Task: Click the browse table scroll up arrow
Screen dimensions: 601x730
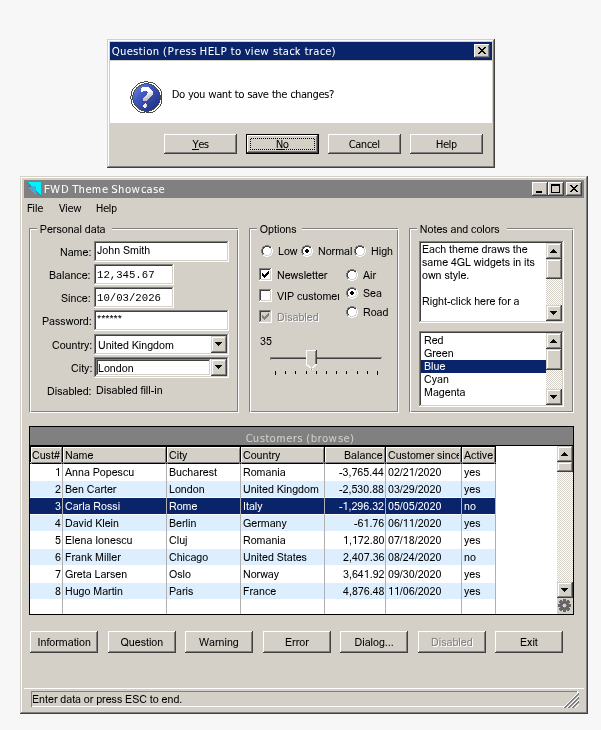Action: 564,454
